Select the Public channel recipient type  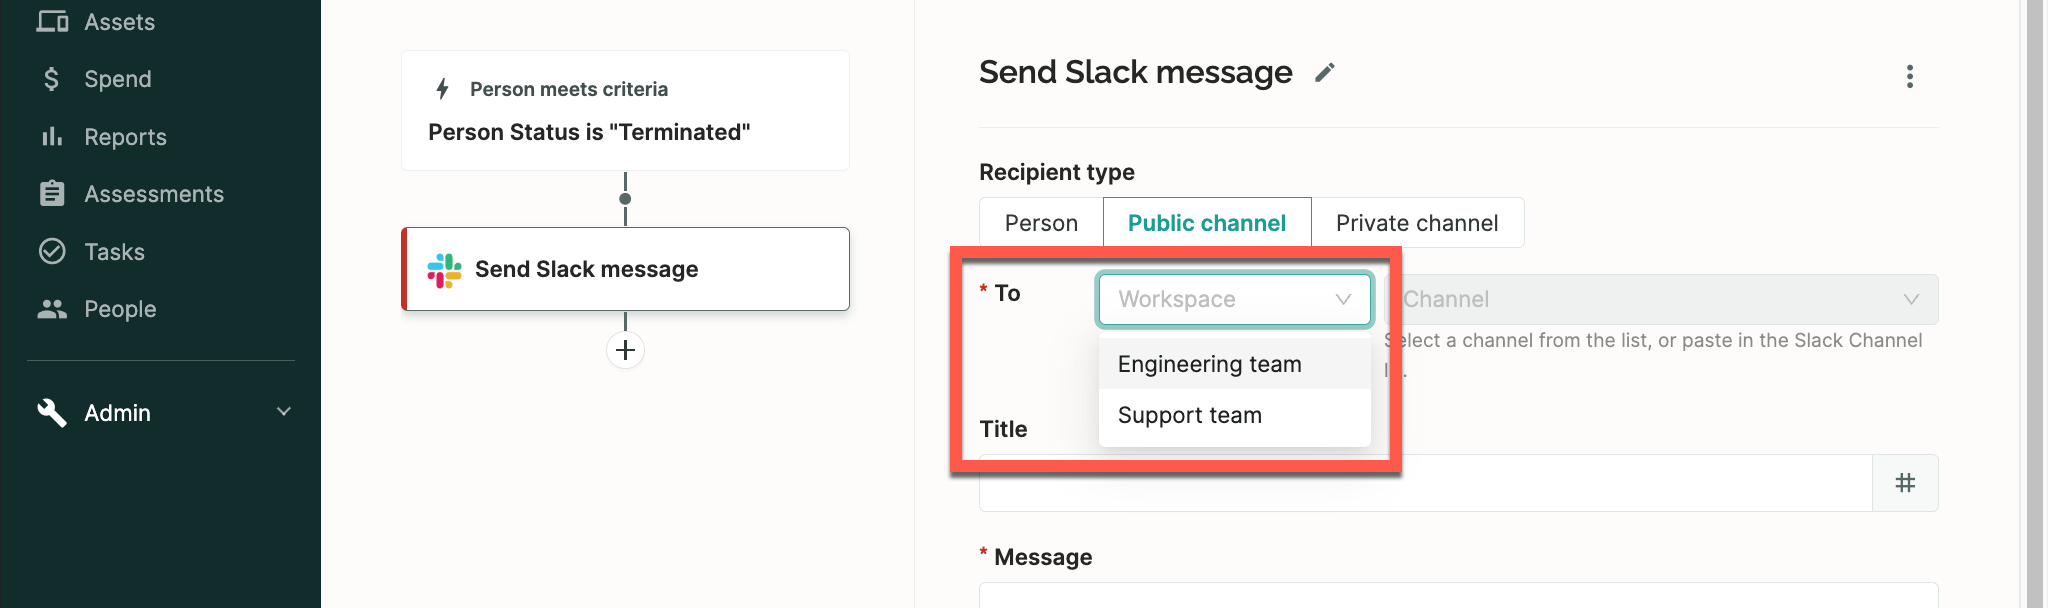[1207, 222]
